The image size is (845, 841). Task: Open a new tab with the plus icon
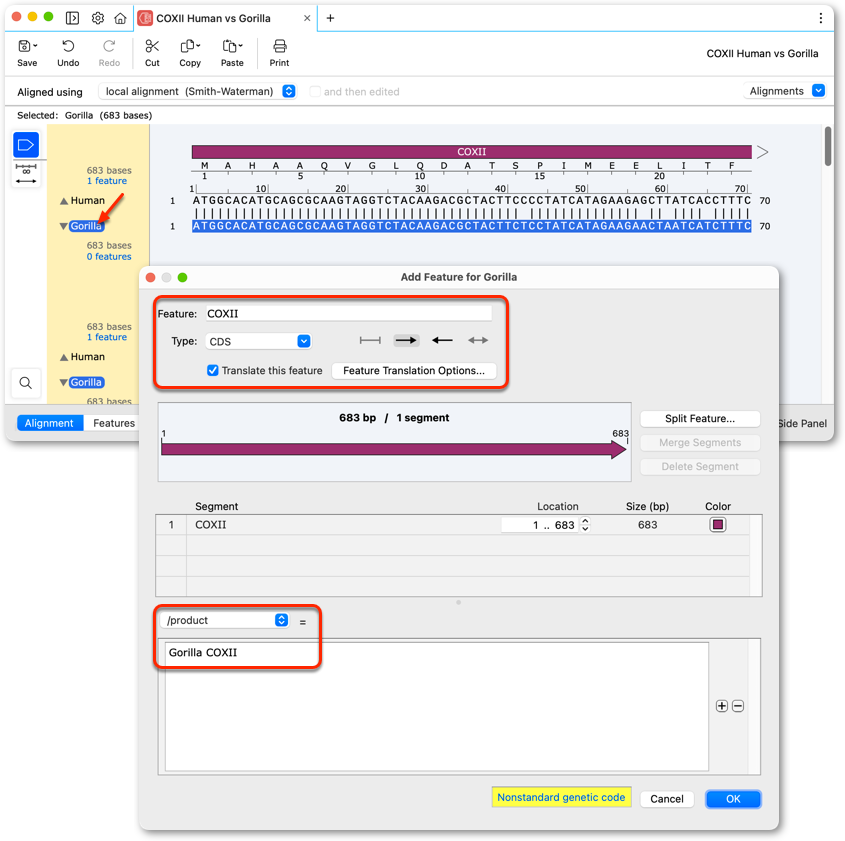coord(330,18)
